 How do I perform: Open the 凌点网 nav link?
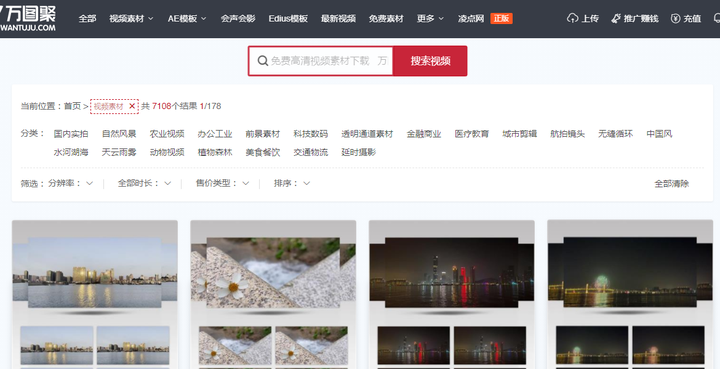pos(471,18)
